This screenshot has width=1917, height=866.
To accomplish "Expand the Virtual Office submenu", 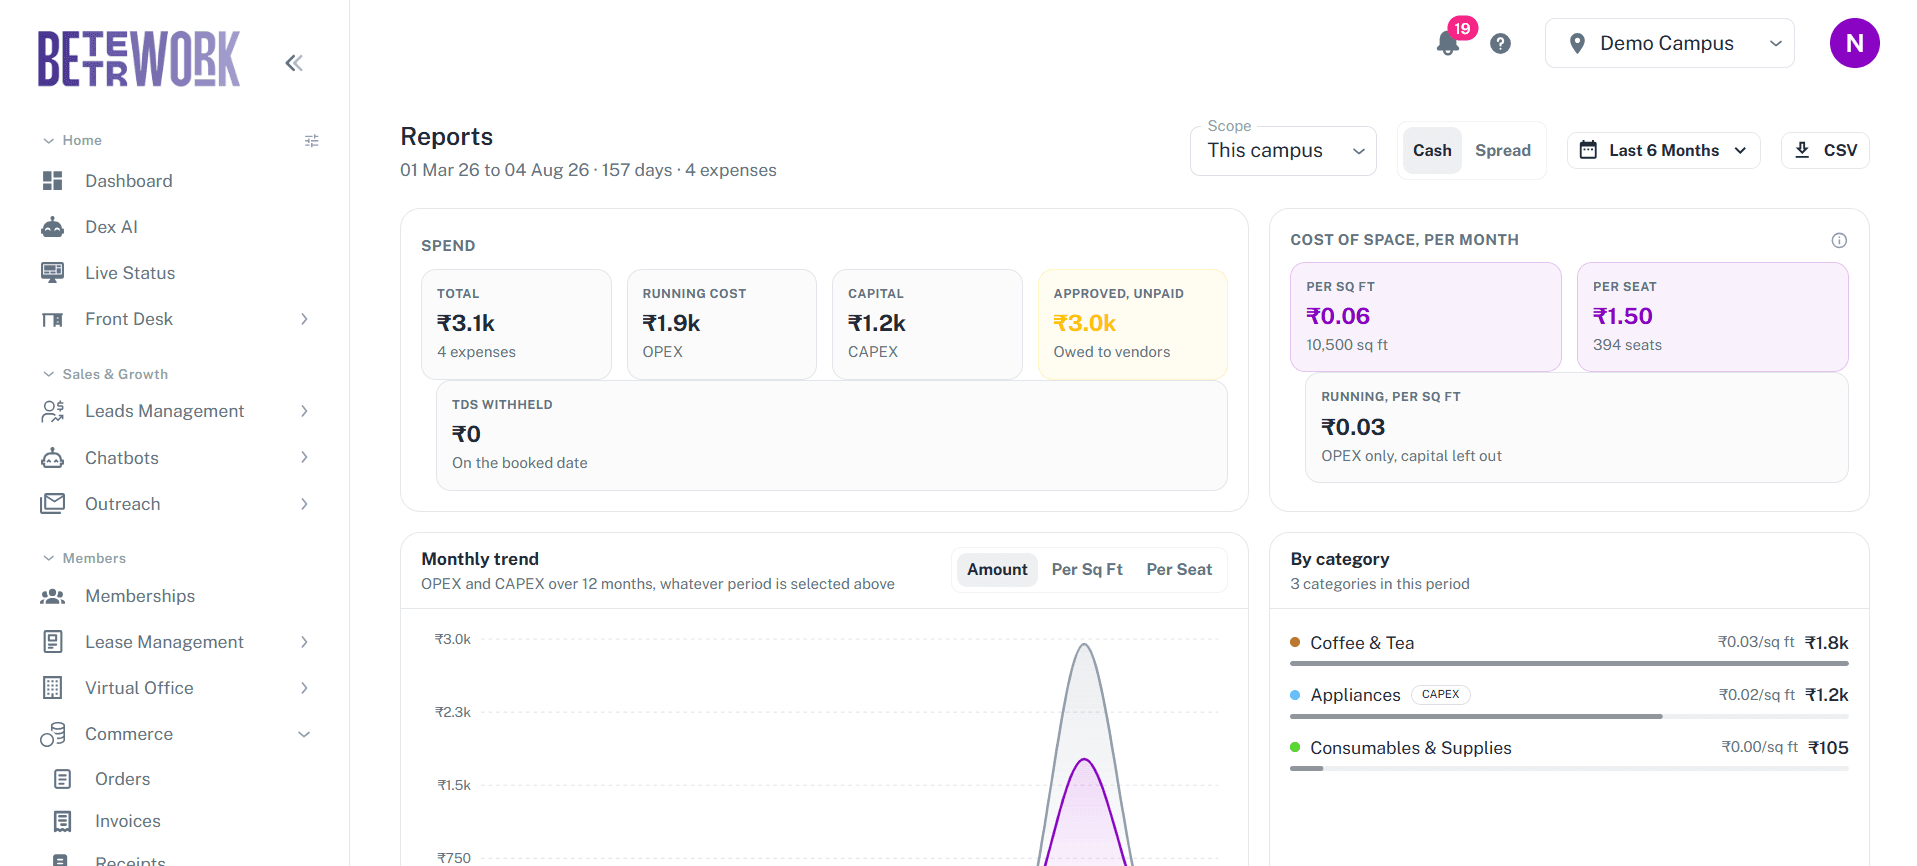I will pyautogui.click(x=305, y=688).
